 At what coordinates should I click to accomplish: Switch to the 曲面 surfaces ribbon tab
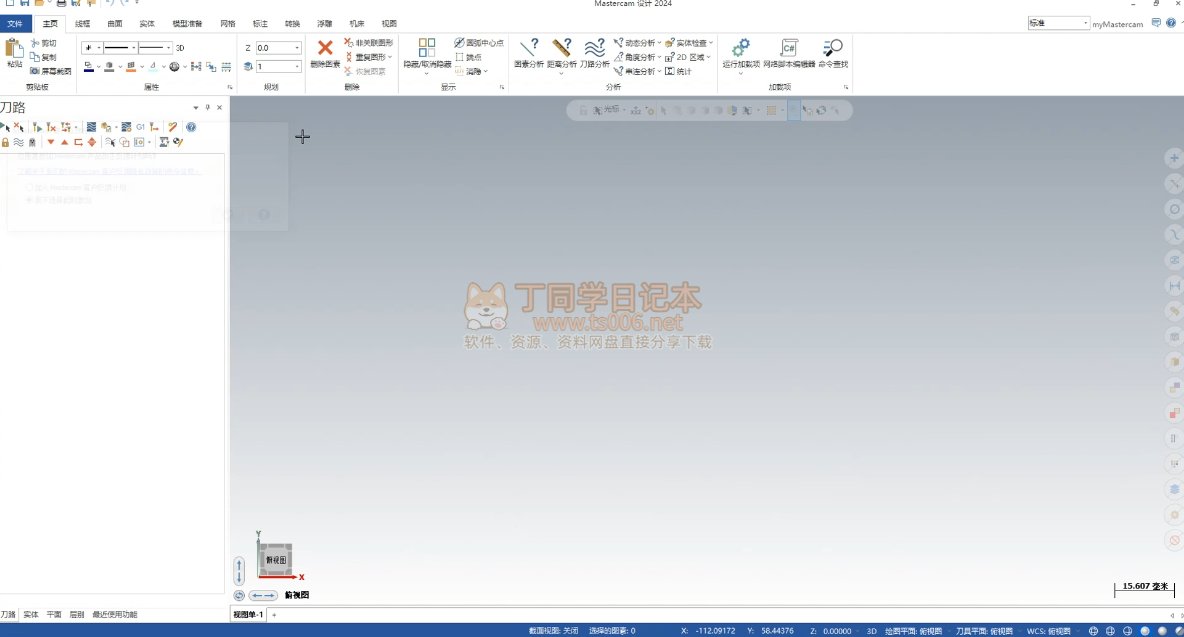[115, 23]
